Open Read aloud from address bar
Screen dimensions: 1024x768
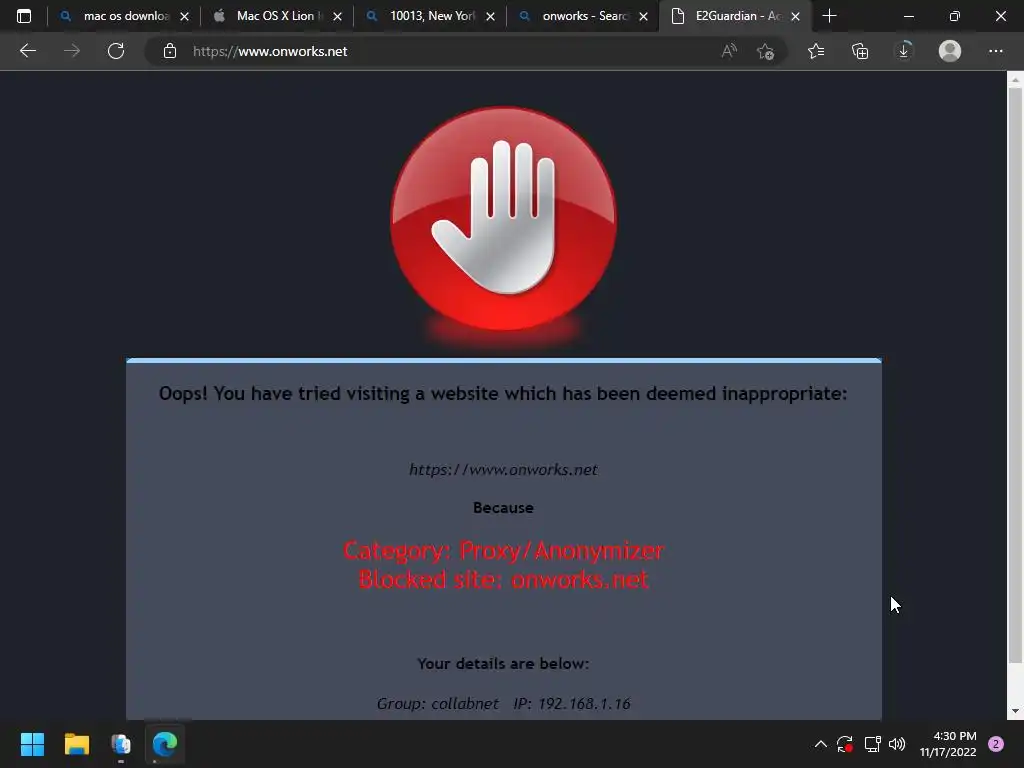(x=729, y=51)
